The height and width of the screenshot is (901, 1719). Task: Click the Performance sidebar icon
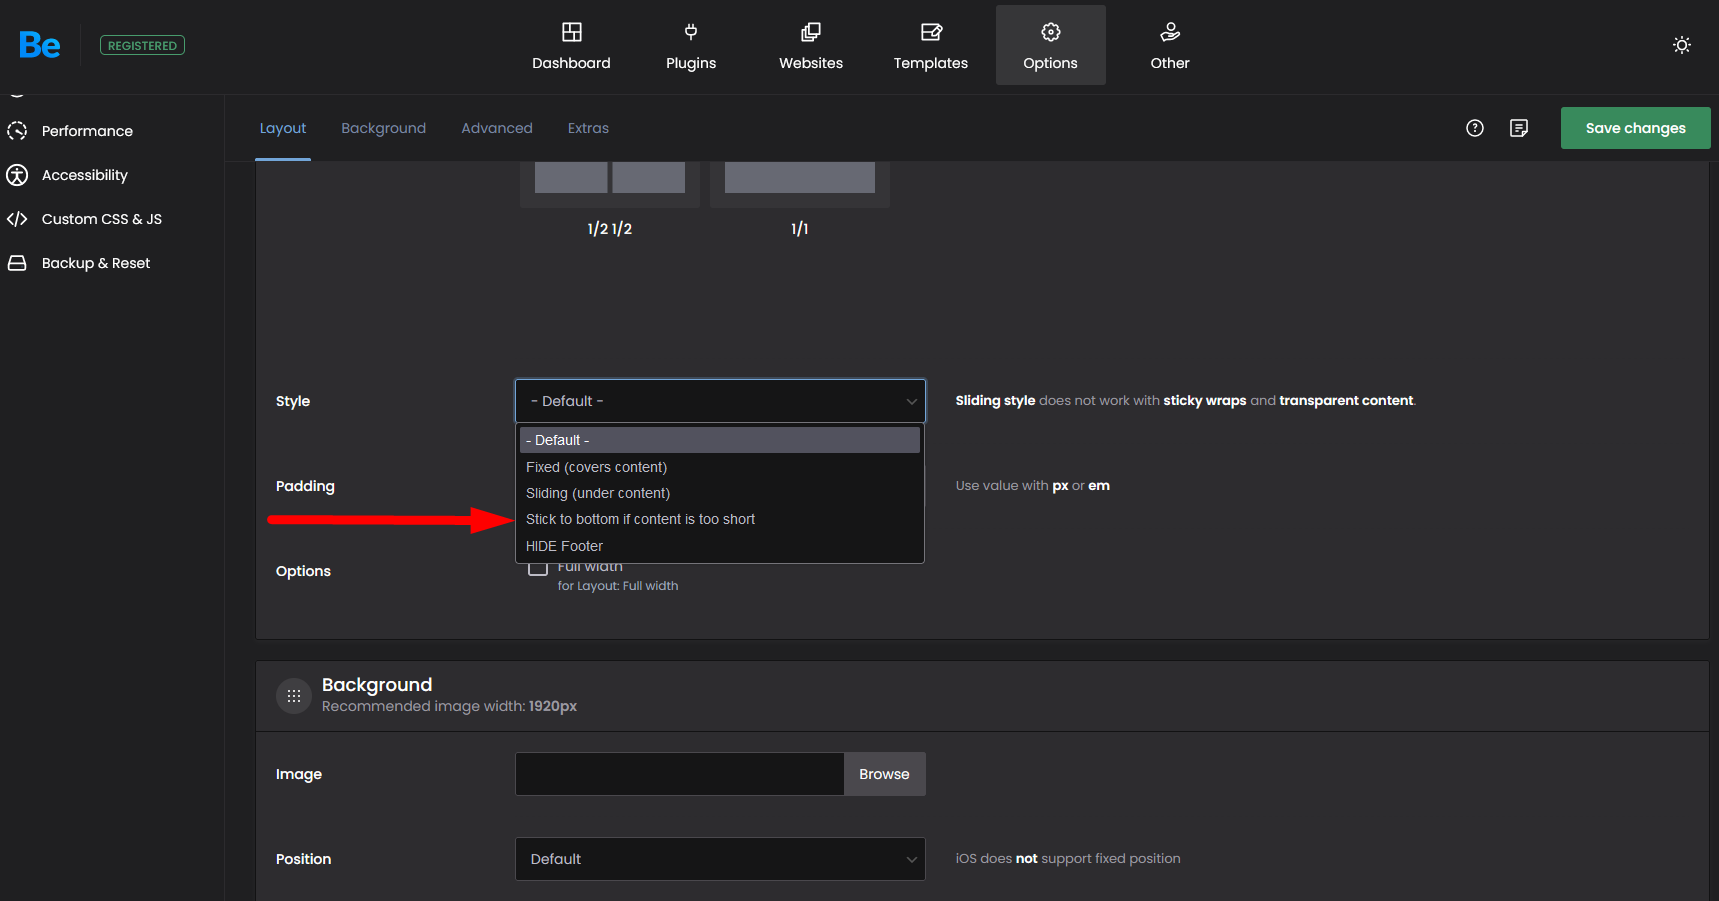point(17,131)
